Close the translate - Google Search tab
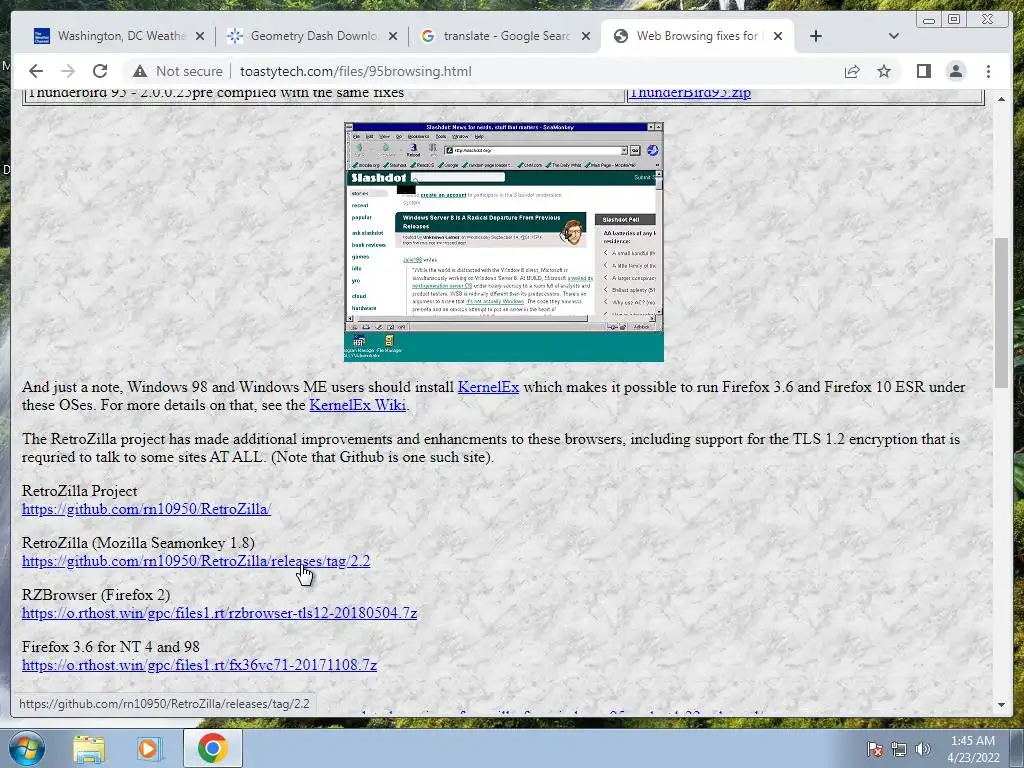This screenshot has height=768, width=1024. (586, 36)
